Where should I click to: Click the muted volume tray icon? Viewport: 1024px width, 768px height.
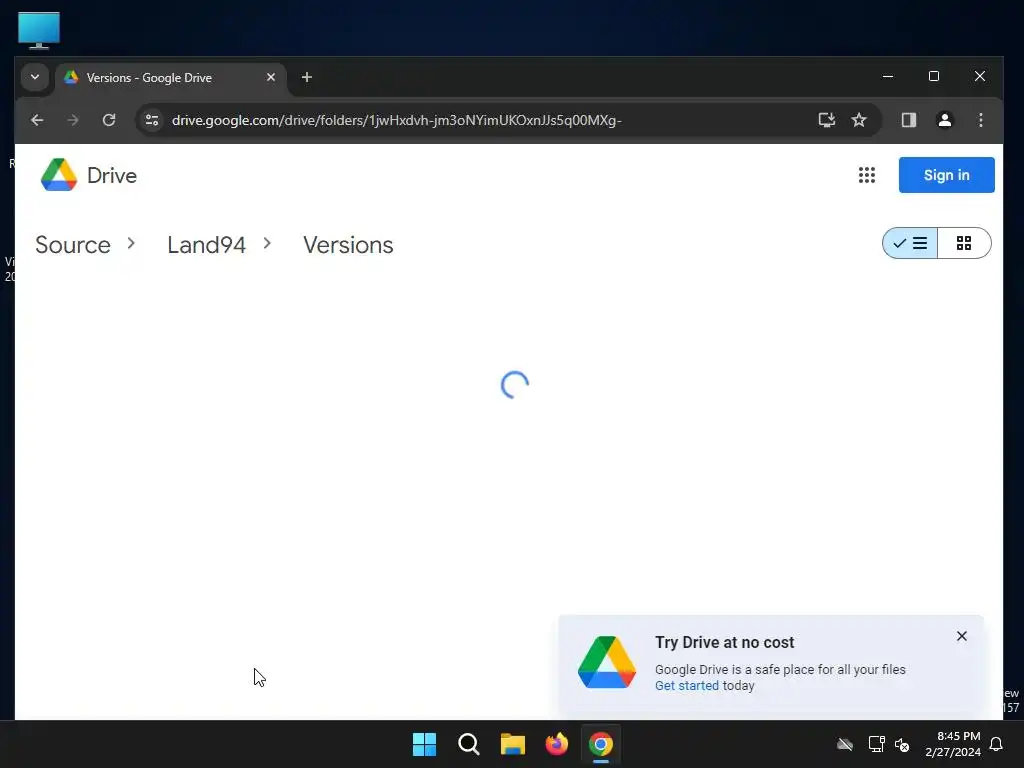902,744
